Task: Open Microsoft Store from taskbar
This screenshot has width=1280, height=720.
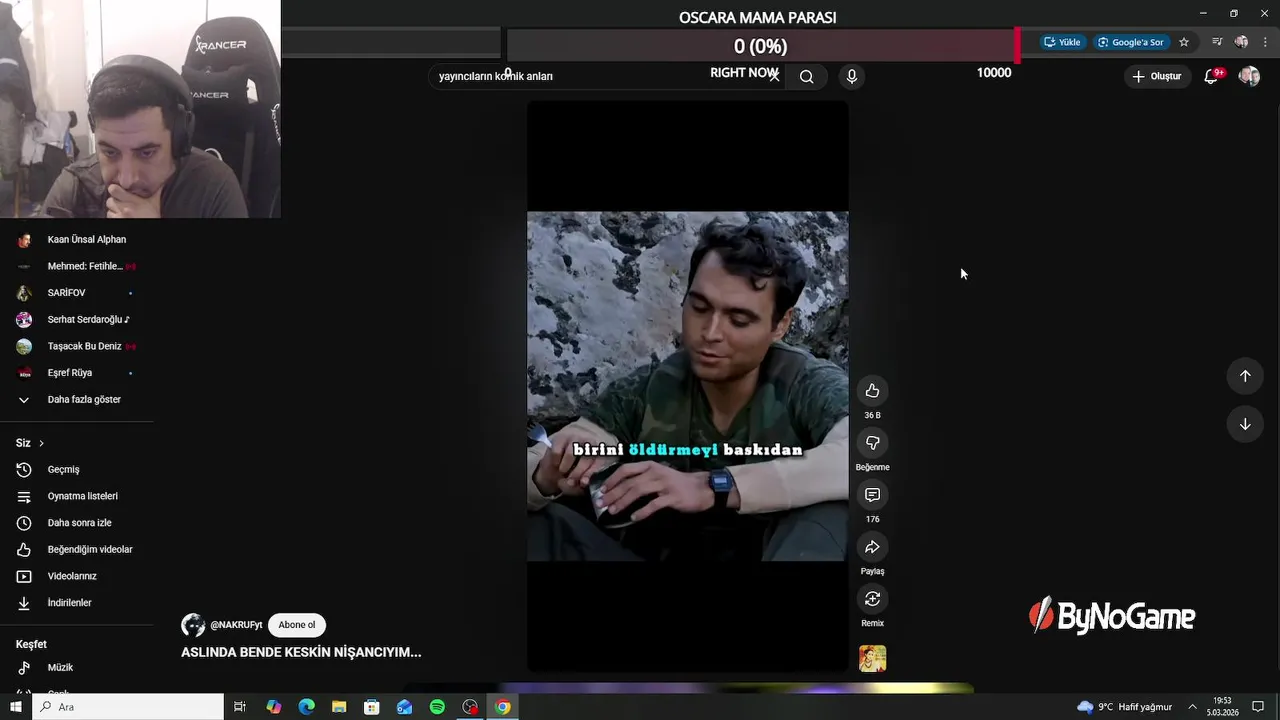Action: click(x=372, y=707)
